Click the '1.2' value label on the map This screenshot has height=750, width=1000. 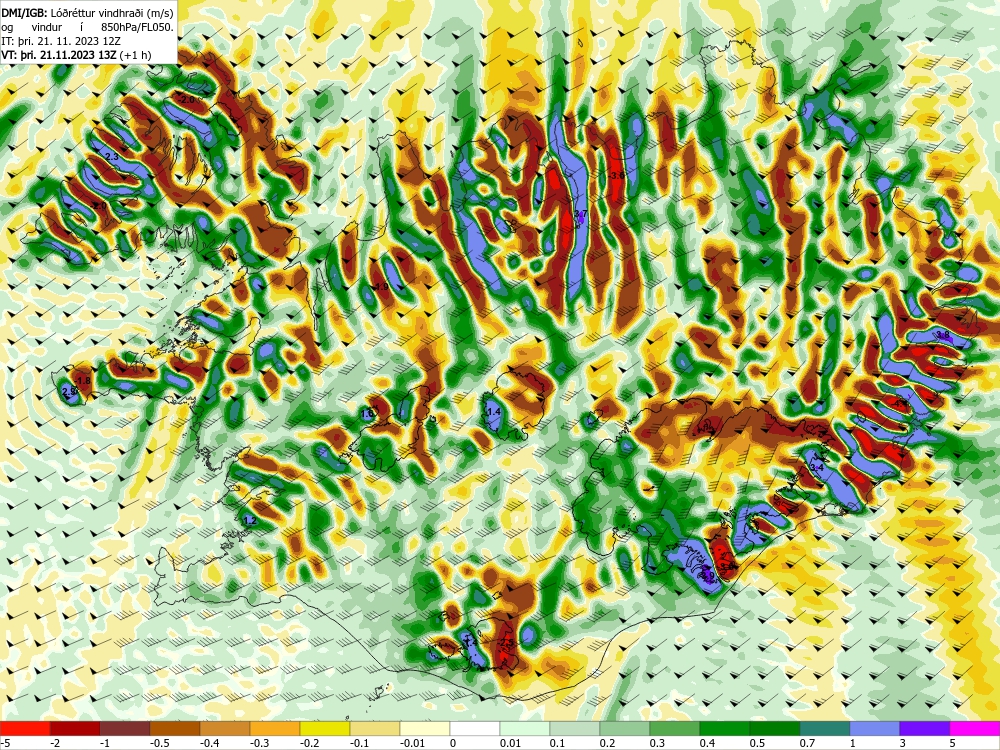tap(250, 521)
